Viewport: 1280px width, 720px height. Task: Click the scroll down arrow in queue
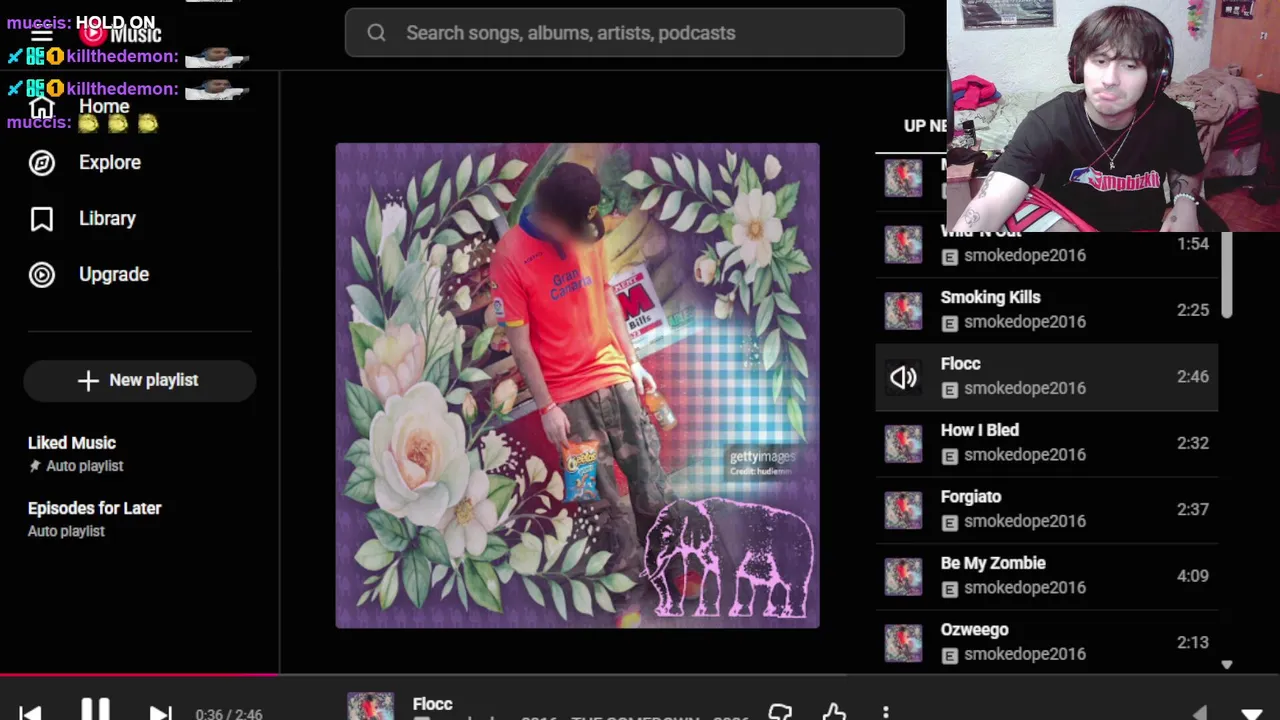pos(1227,665)
